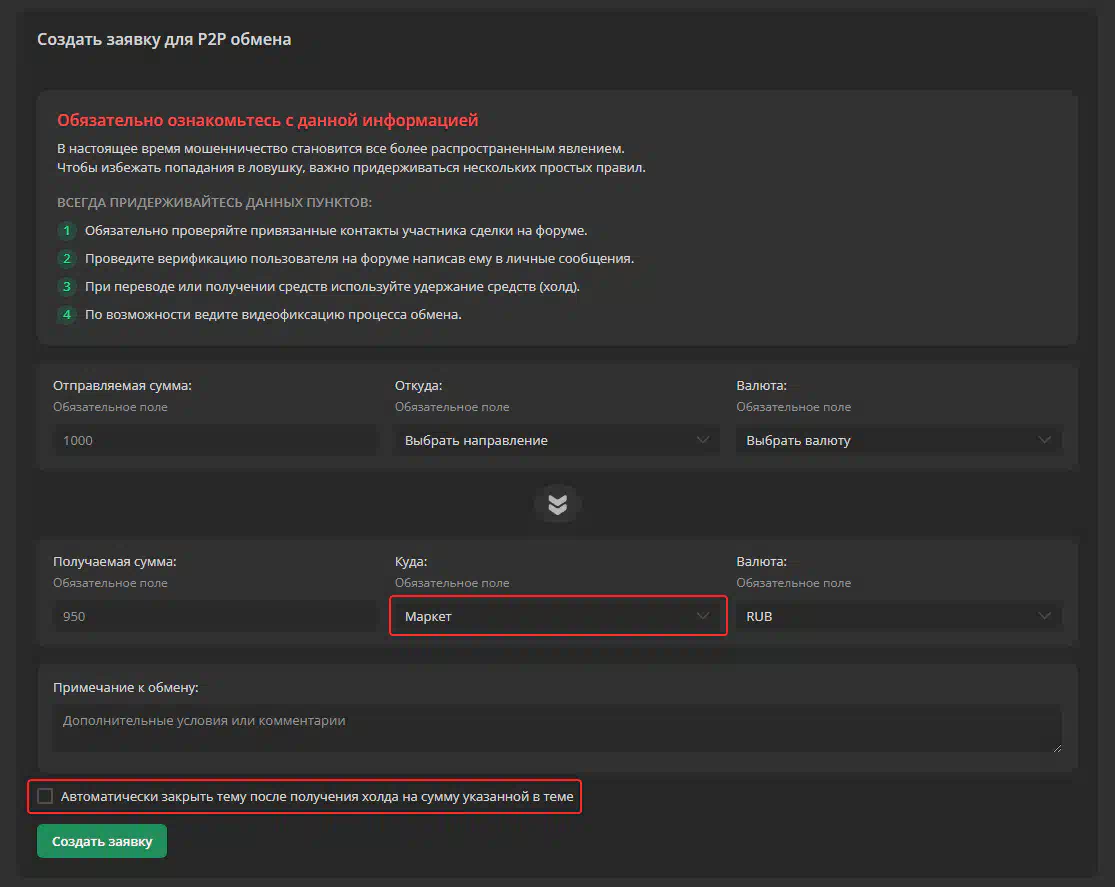1115x887 pixels.
Task: Click into the exchange note textarea
Action: tap(557, 728)
